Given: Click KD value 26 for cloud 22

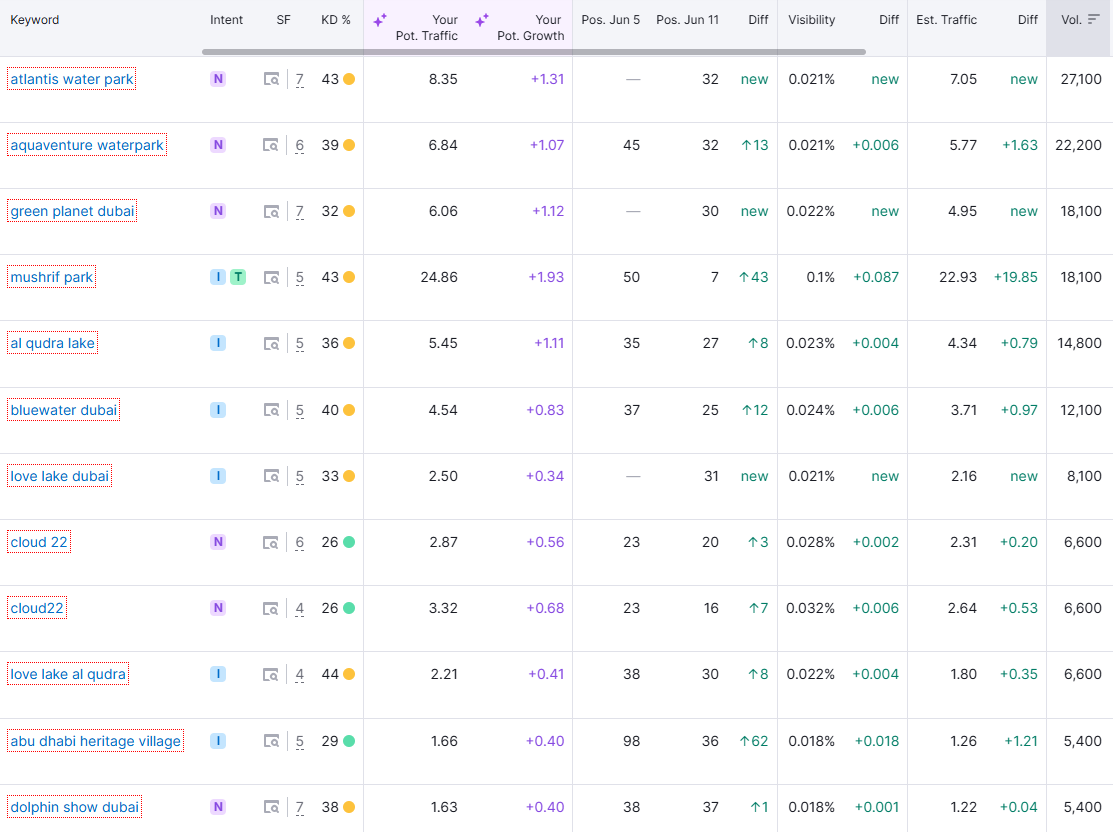Looking at the screenshot, I should (x=330, y=542).
